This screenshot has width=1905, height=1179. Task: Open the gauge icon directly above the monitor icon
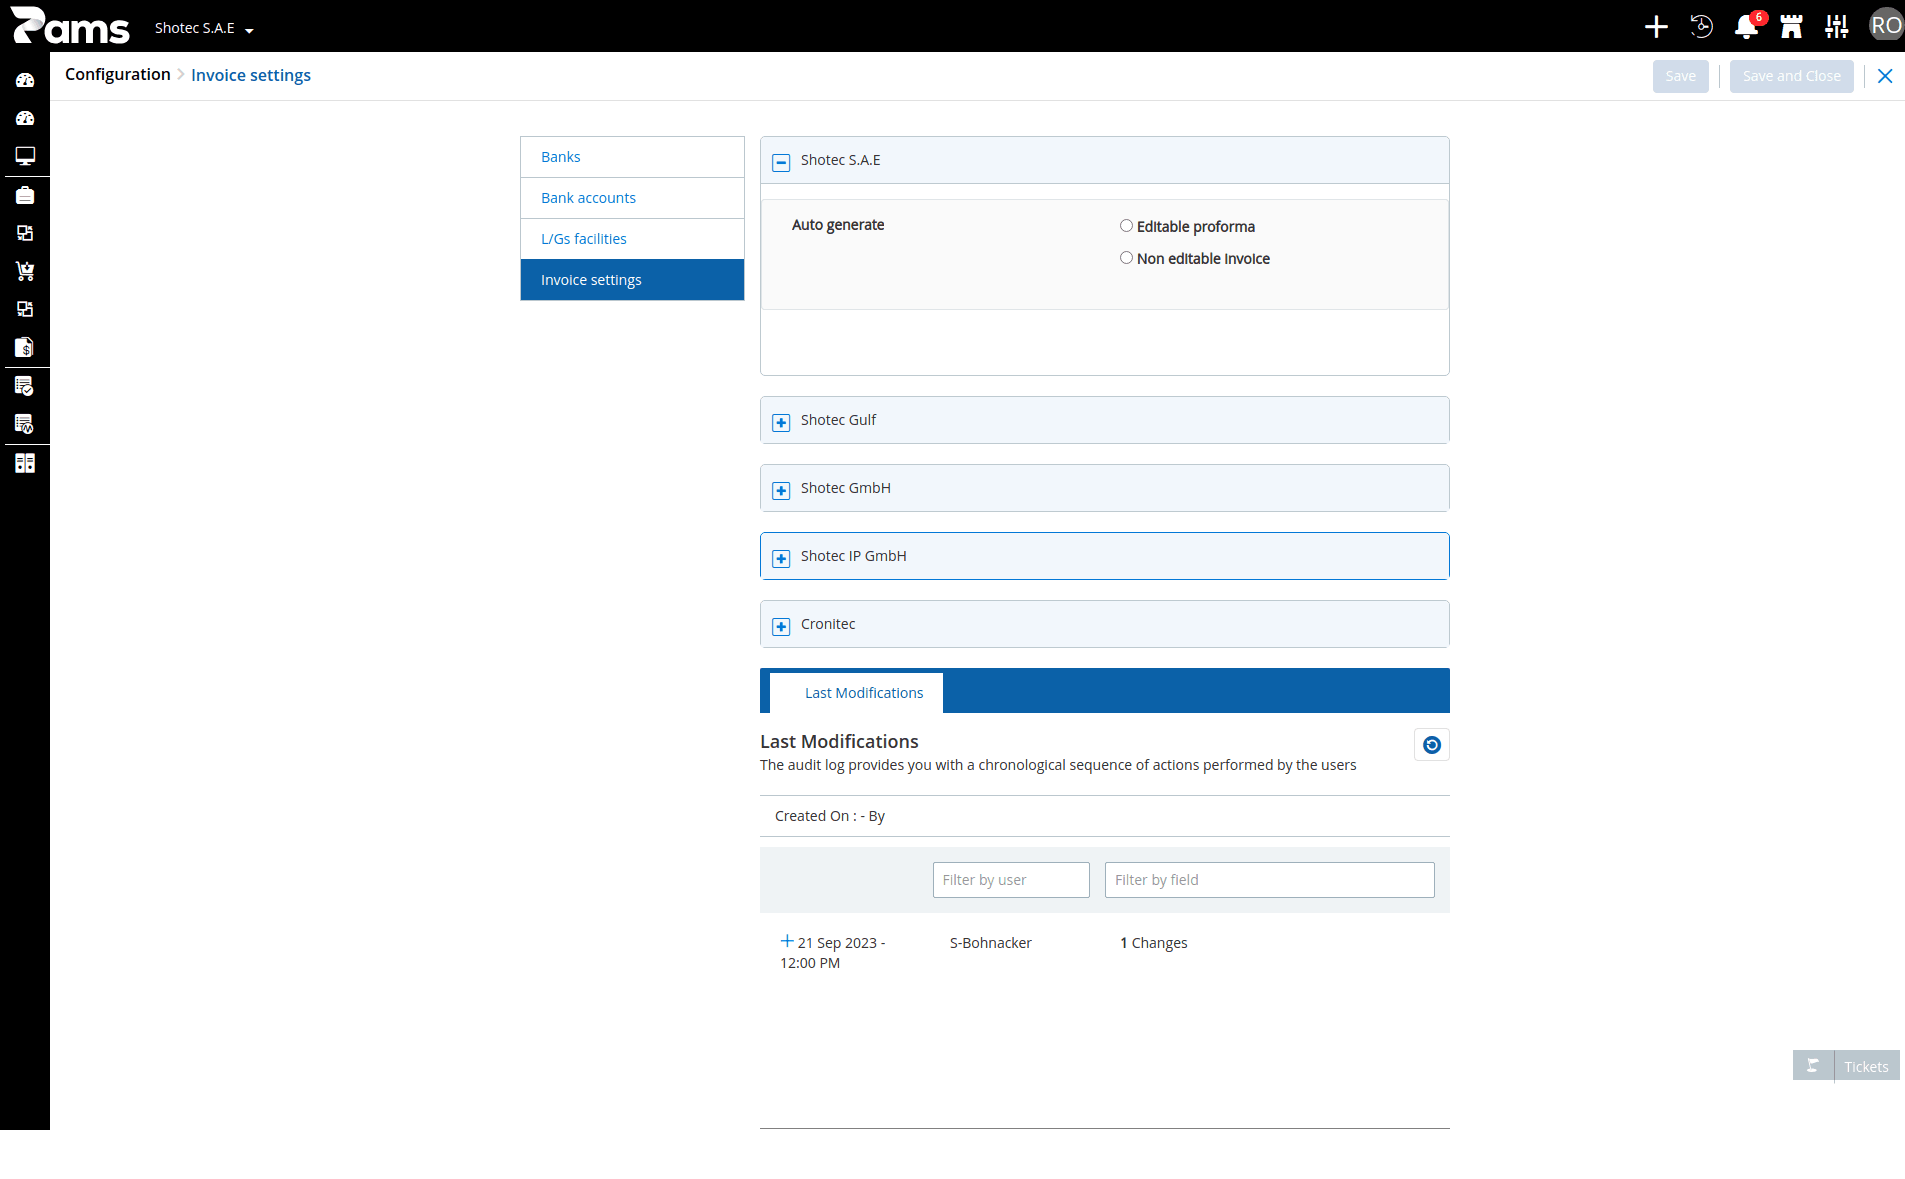pos(25,118)
